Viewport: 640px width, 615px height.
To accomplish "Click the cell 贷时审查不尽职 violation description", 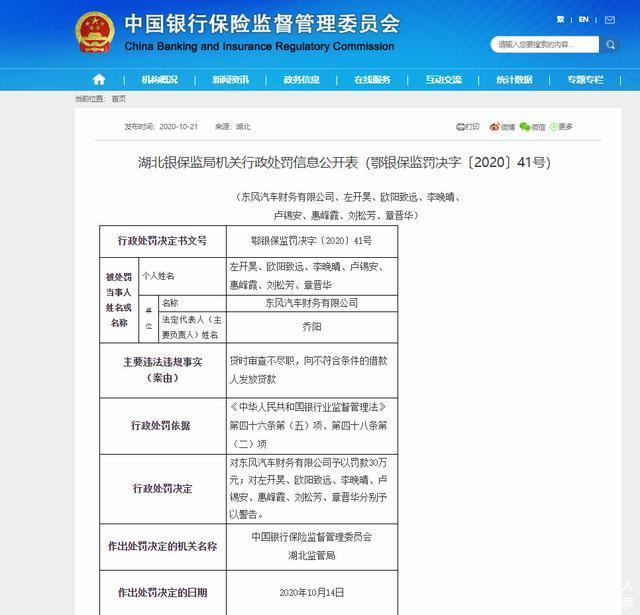I will click(312, 370).
